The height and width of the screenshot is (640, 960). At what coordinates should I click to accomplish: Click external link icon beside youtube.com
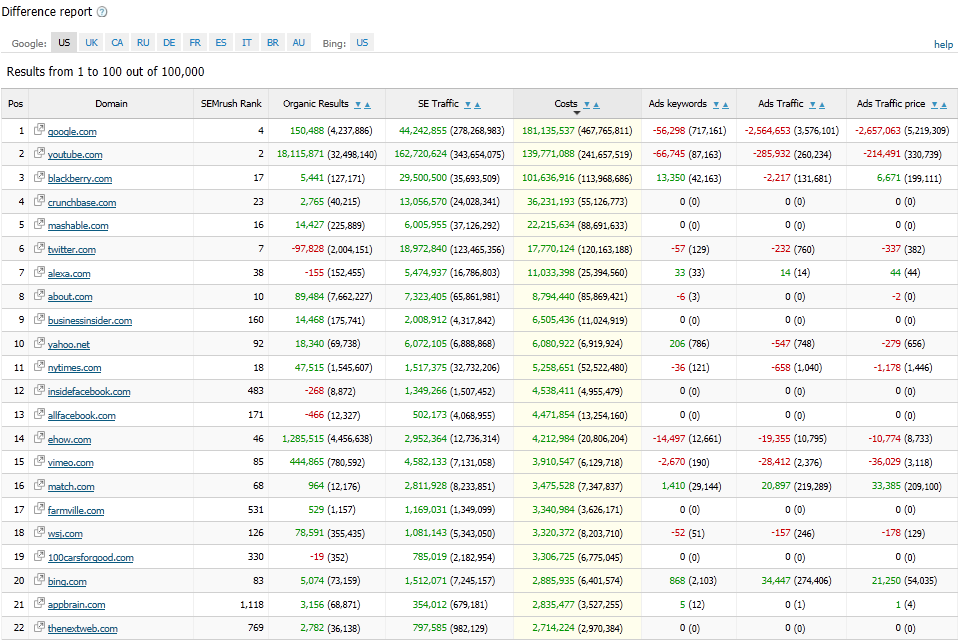click(x=39, y=152)
